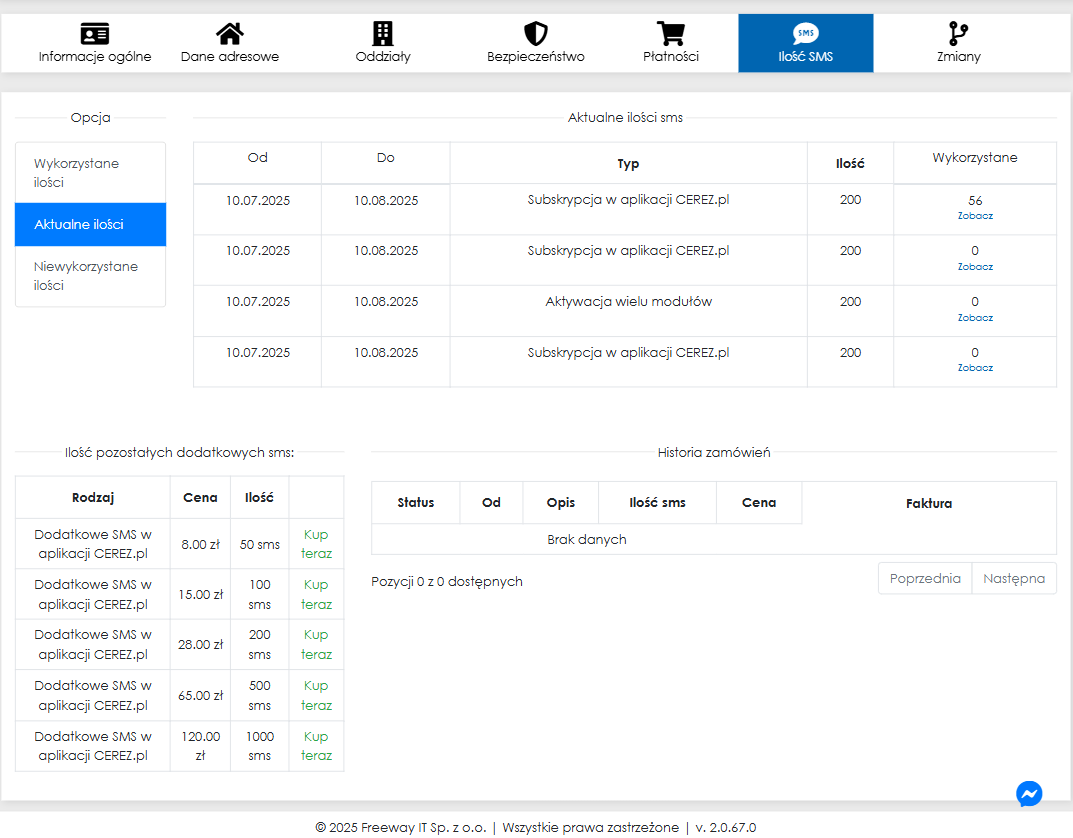Open the Messenger chat bubble
Screen dimensions: 1073x838
1029,793
